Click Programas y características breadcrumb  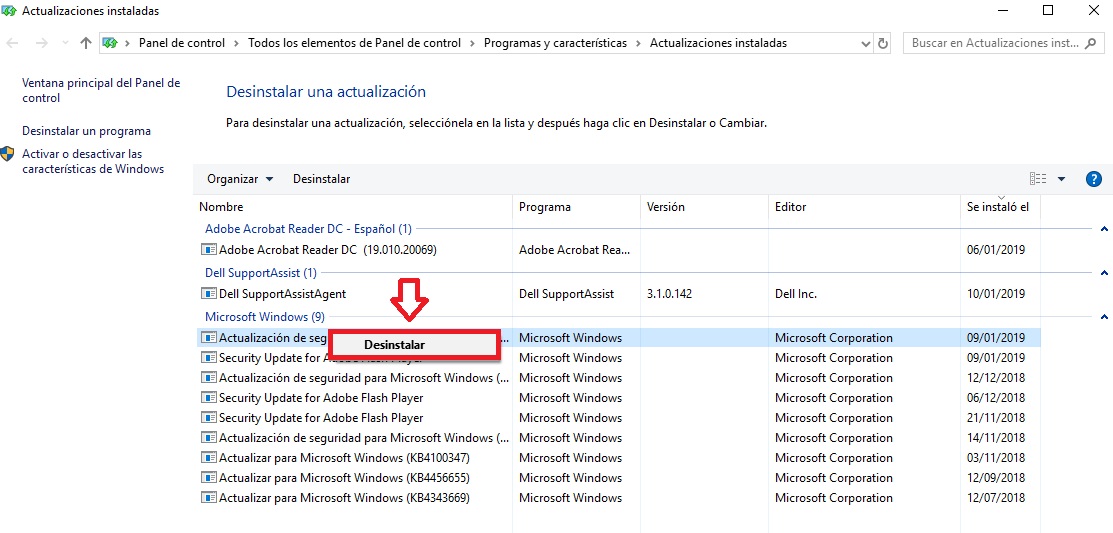pyautogui.click(x=555, y=43)
